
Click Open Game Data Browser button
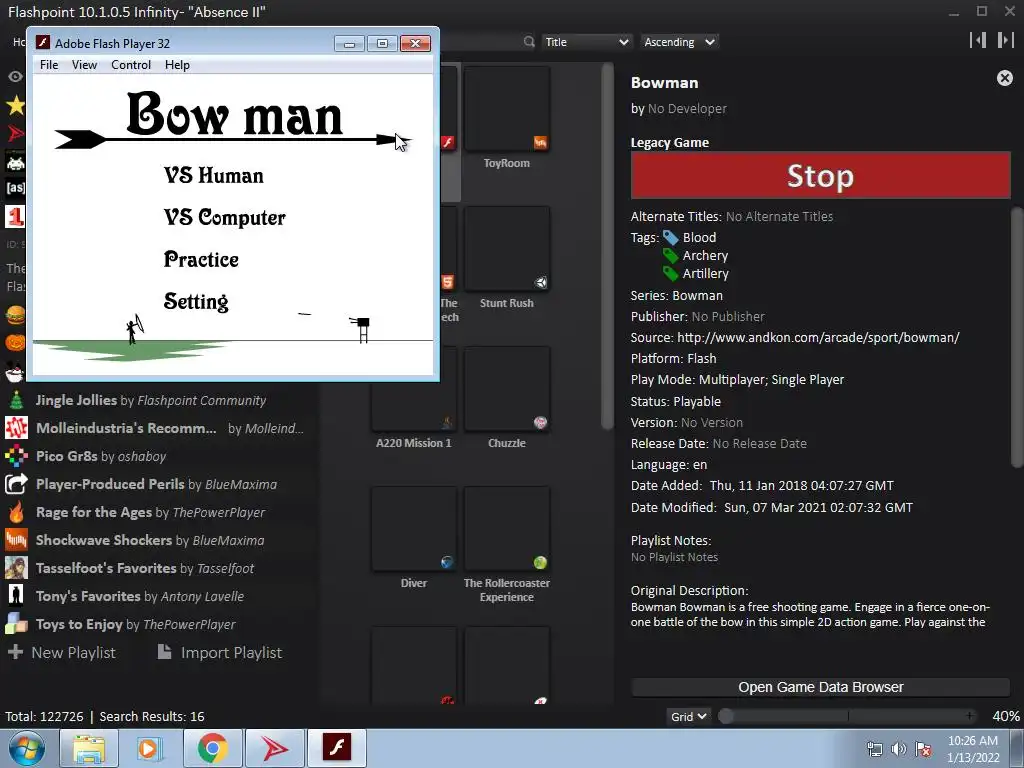click(820, 687)
